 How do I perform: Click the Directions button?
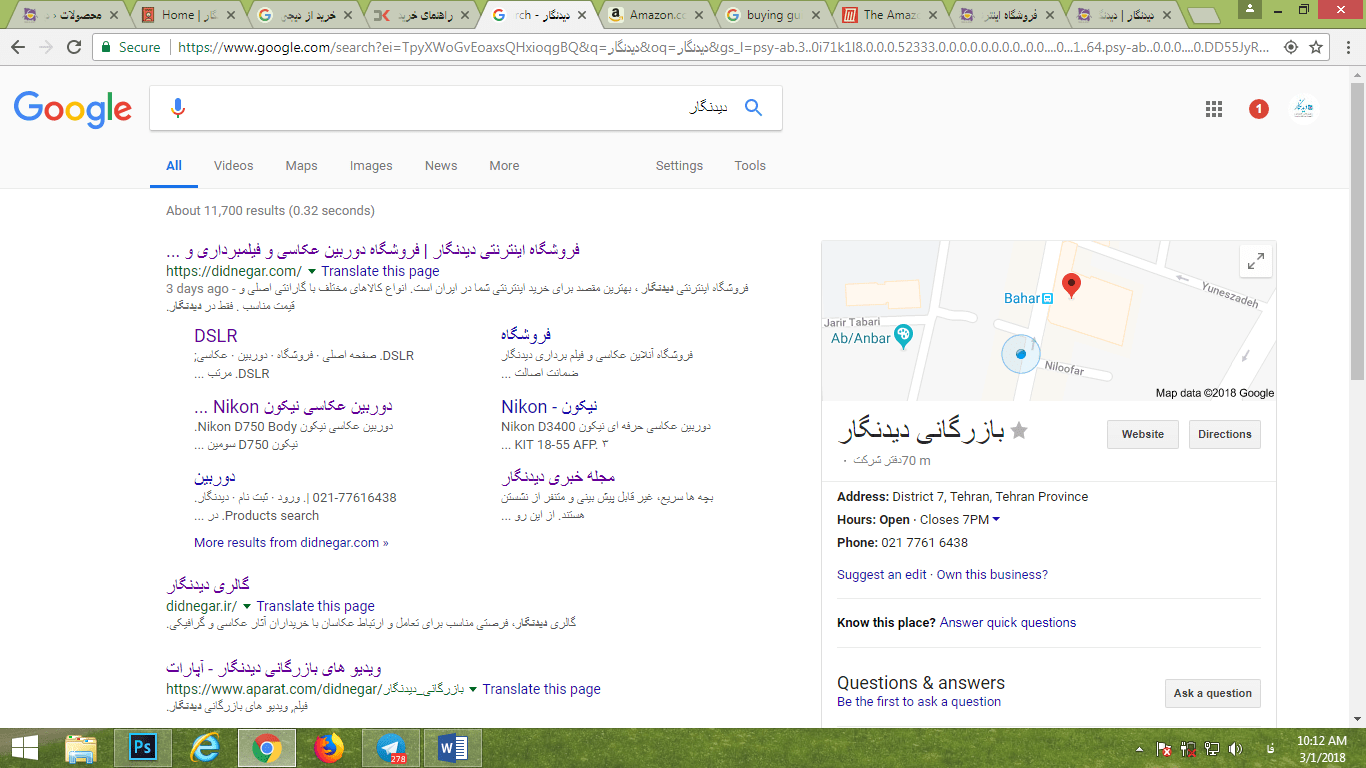pyautogui.click(x=1224, y=434)
